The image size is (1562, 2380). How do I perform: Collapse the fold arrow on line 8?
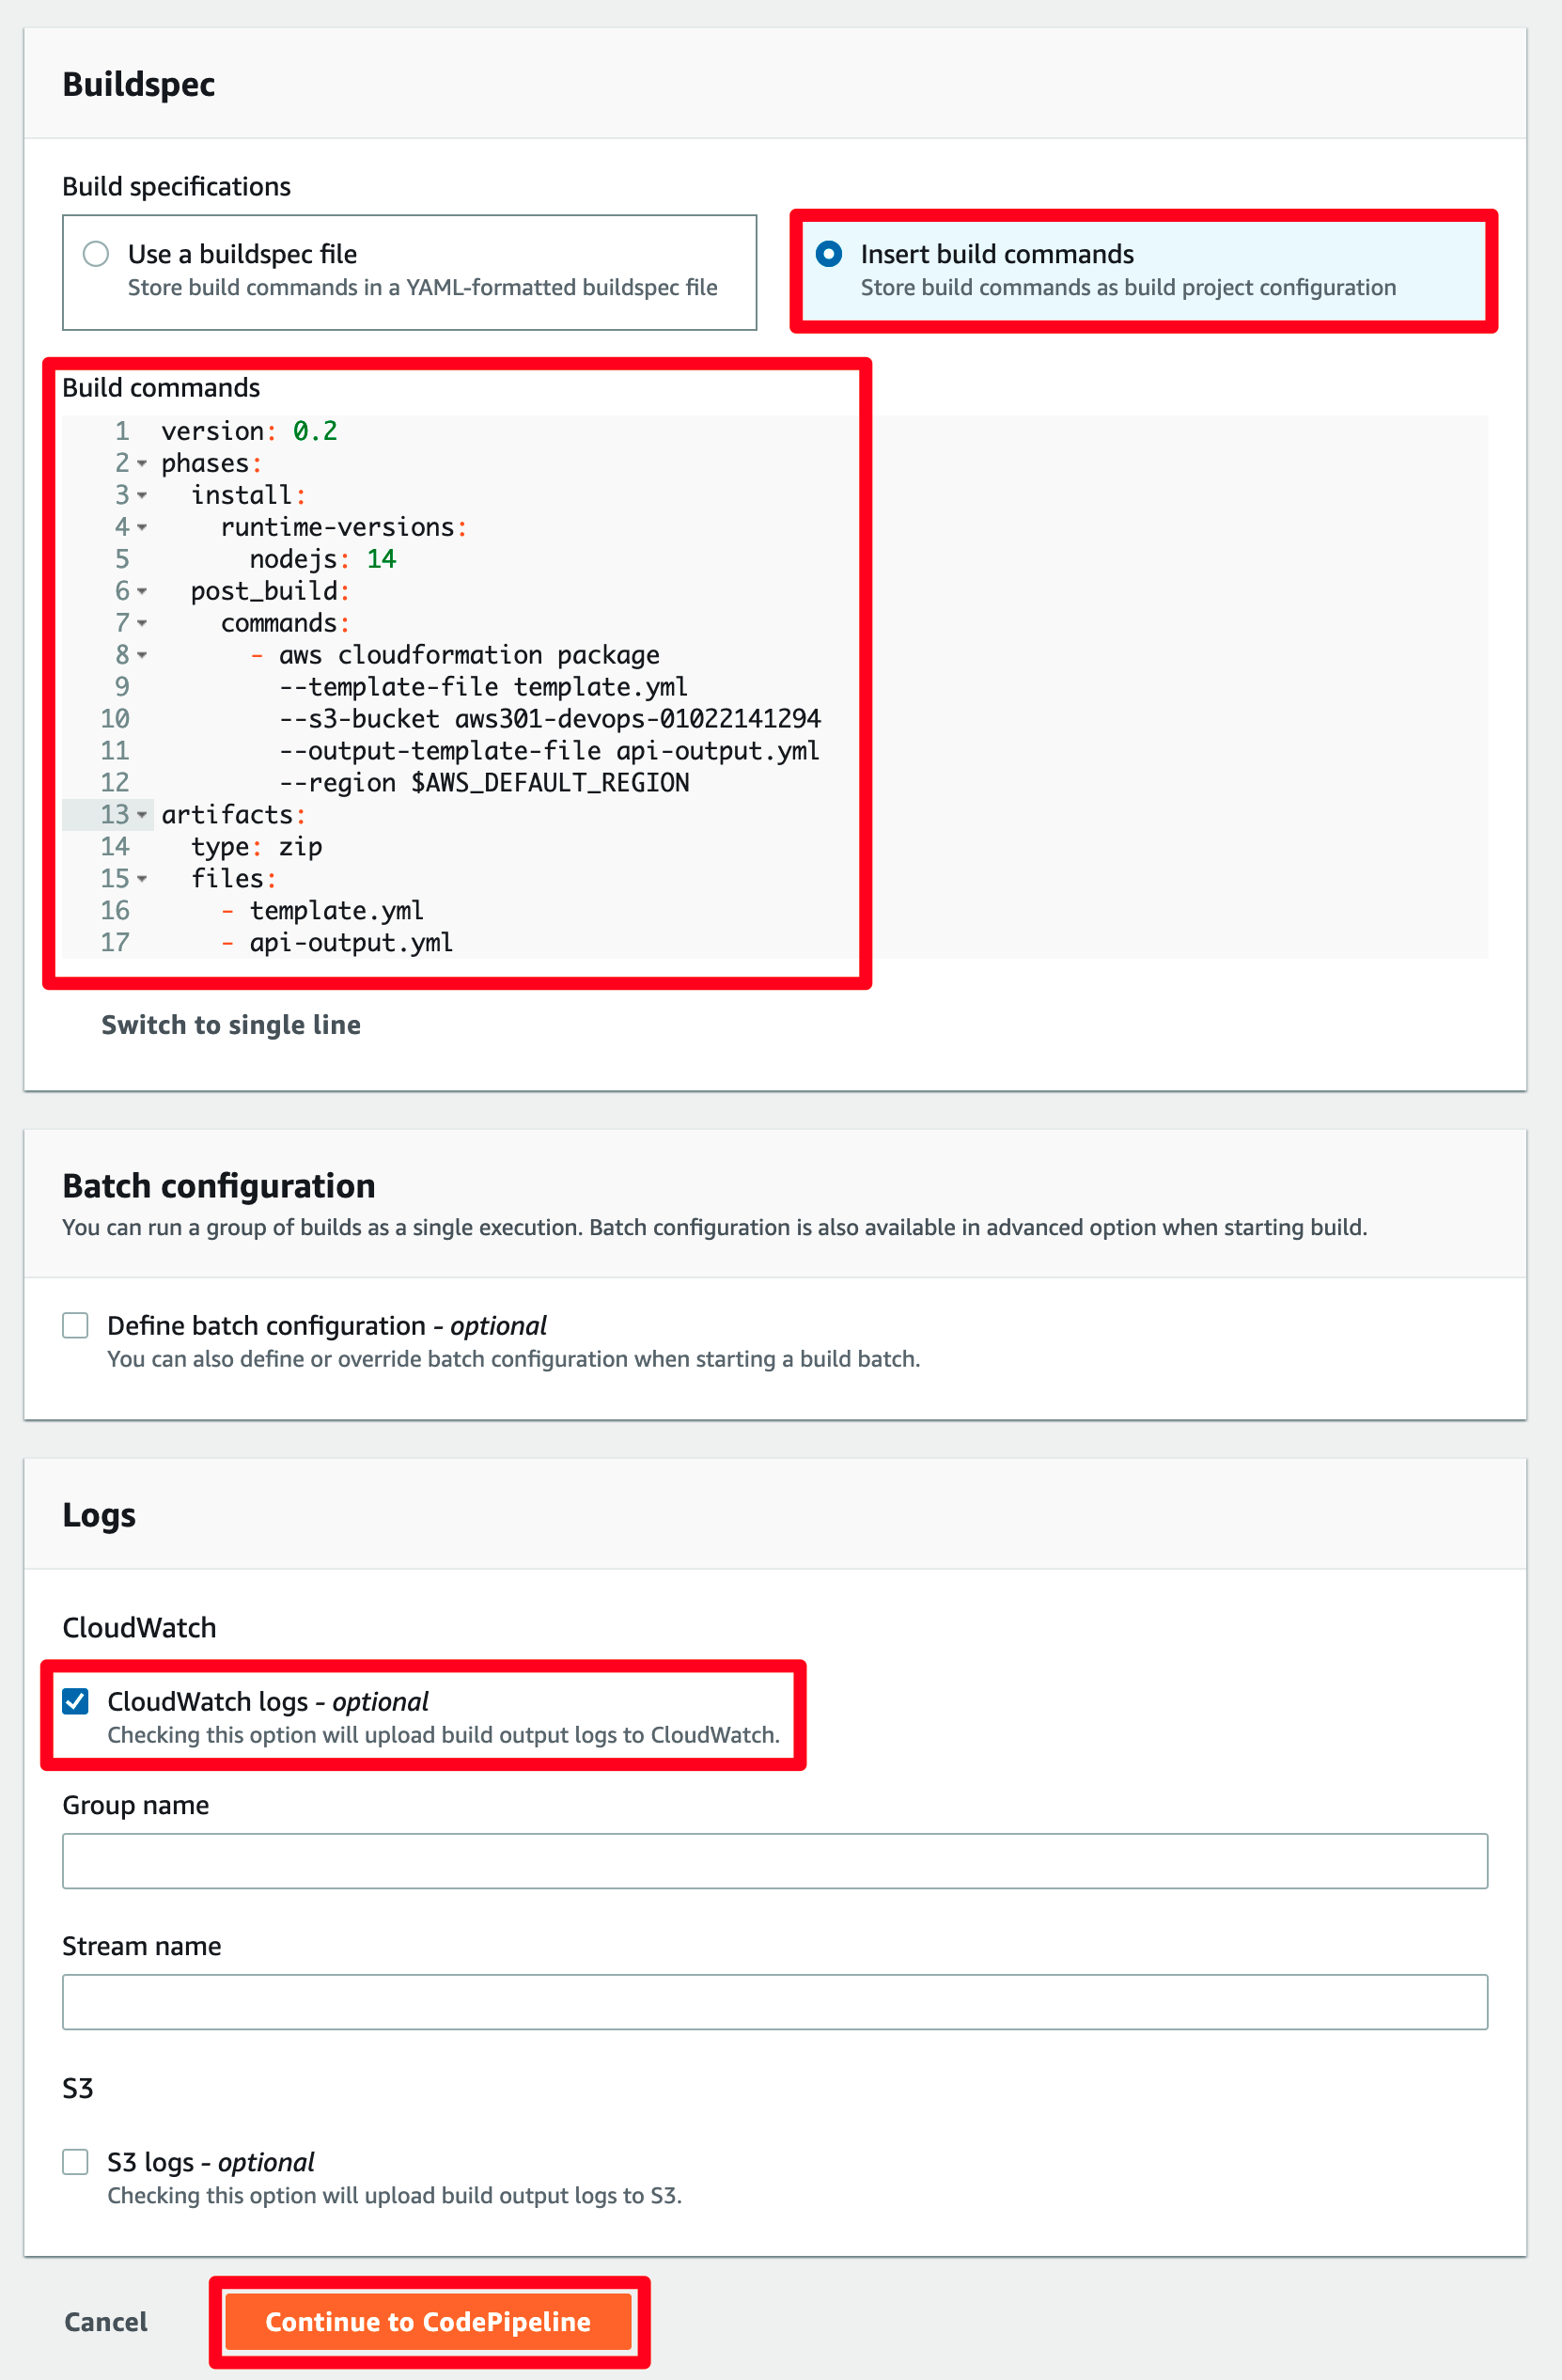tap(142, 656)
